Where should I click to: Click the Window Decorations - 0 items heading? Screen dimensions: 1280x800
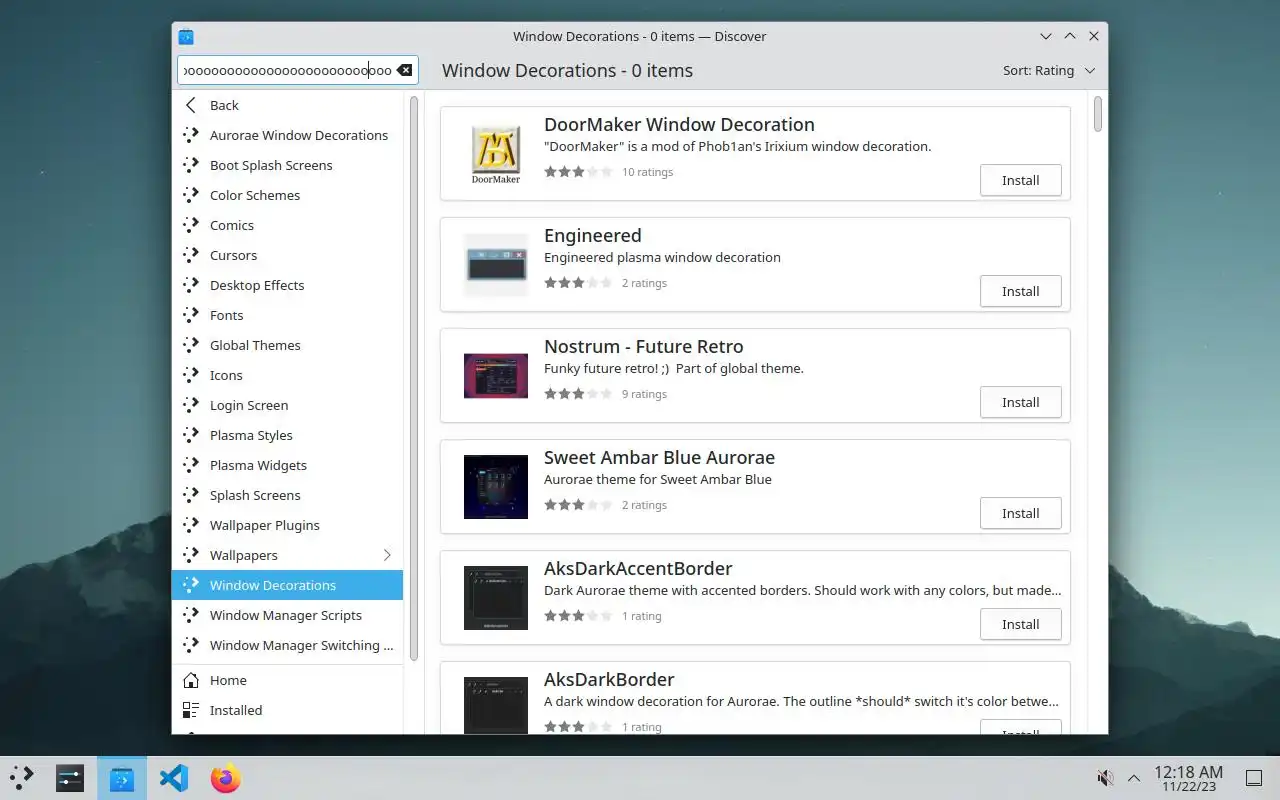pyautogui.click(x=567, y=70)
